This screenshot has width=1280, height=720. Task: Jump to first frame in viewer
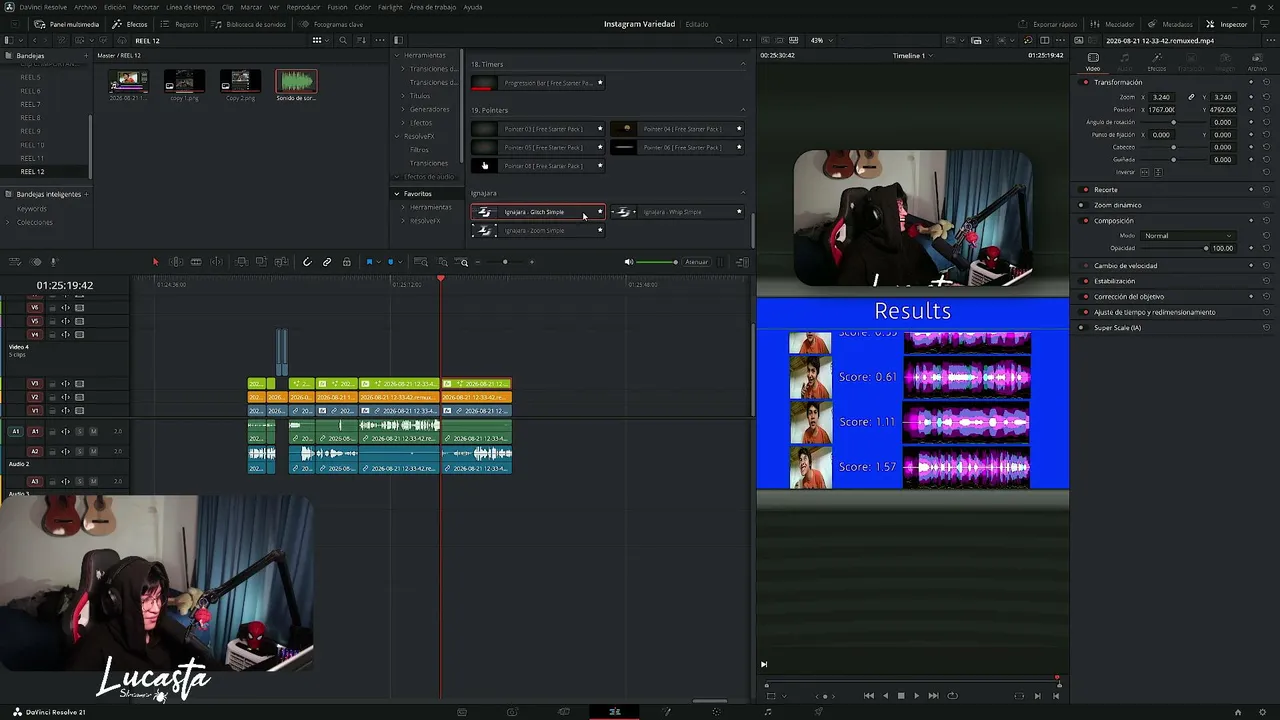tap(868, 696)
